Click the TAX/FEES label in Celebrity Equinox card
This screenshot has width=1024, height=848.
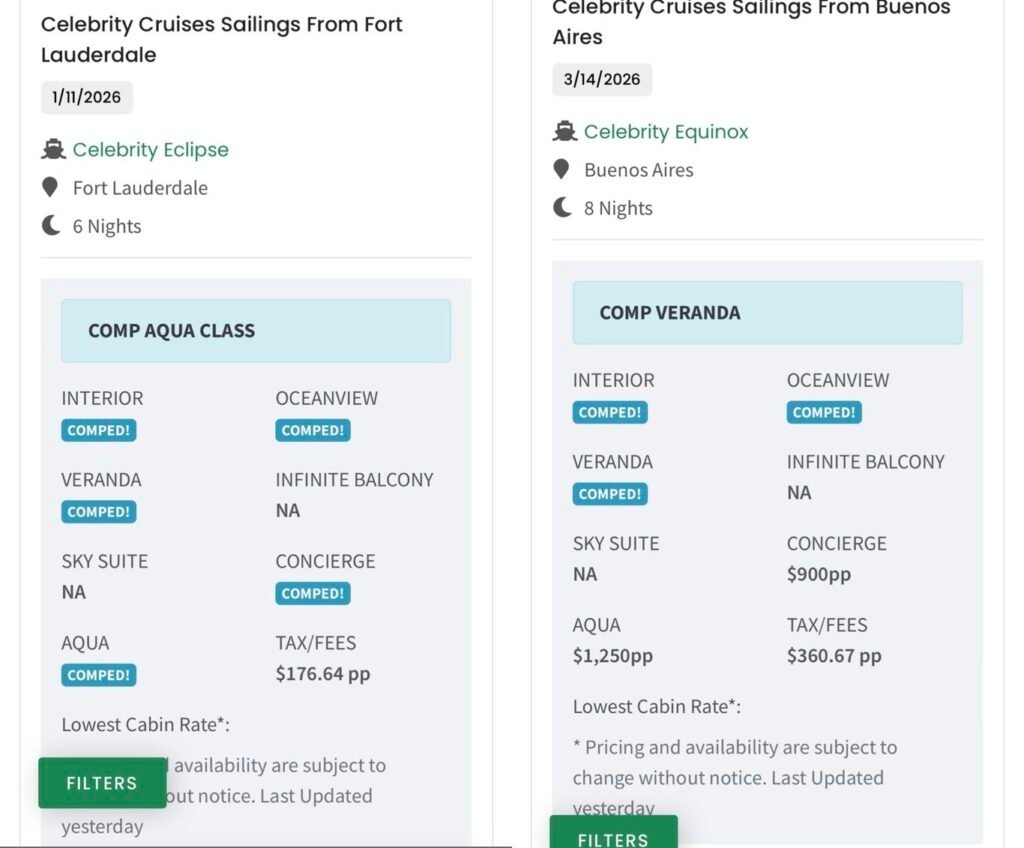[827, 625]
